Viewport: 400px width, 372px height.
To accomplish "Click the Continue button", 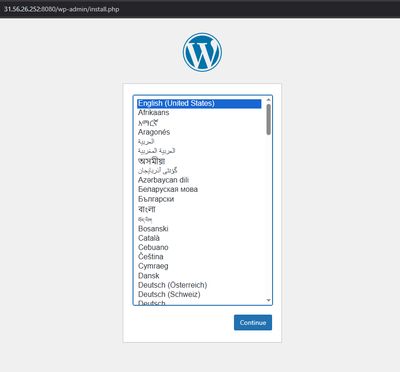I will coord(253,323).
